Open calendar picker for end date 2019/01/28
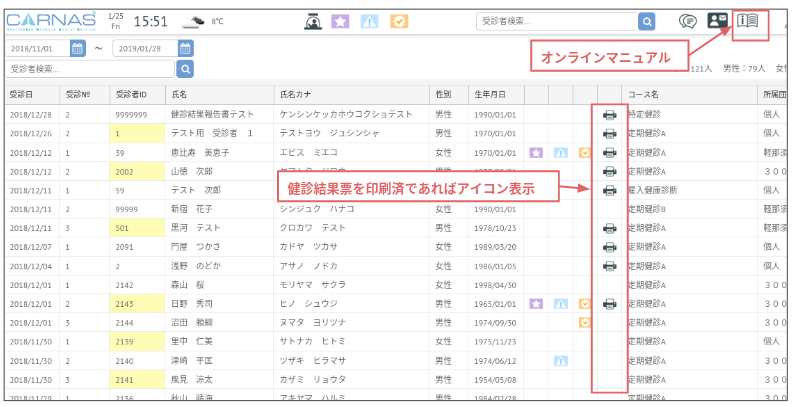Screen dimensions: 795x407 point(185,48)
